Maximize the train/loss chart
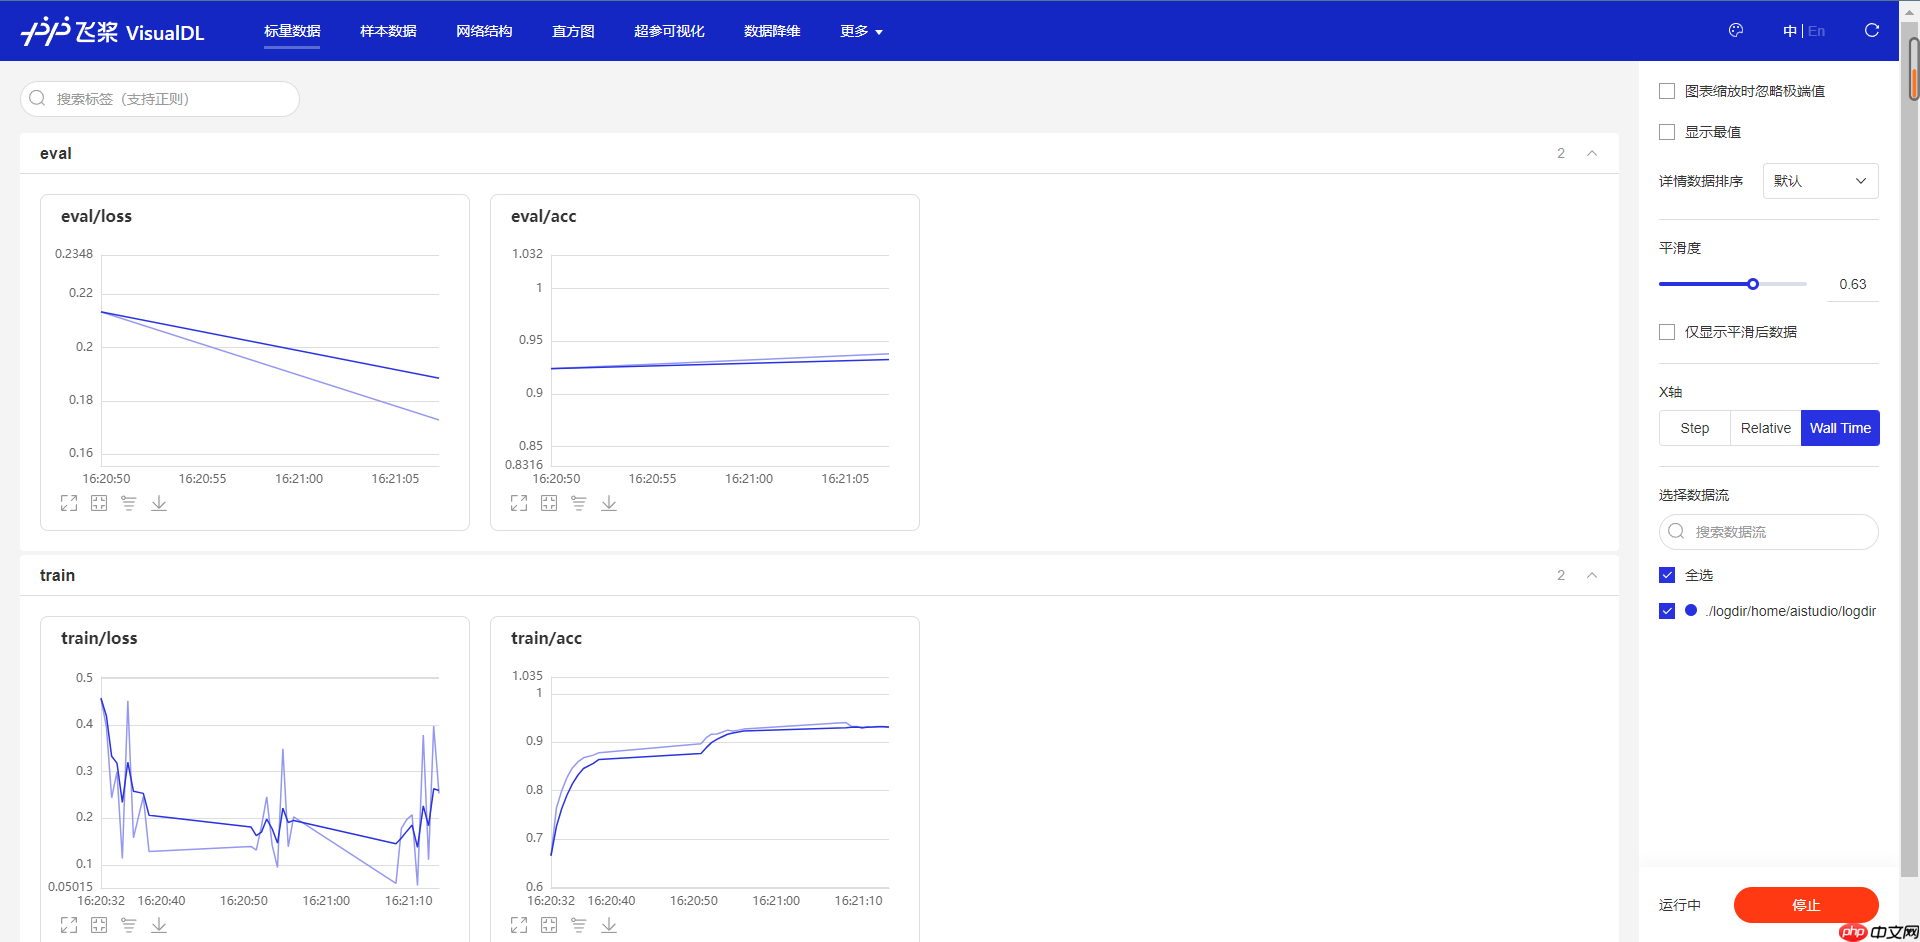Screen dimensions: 1920x942 tap(69, 925)
